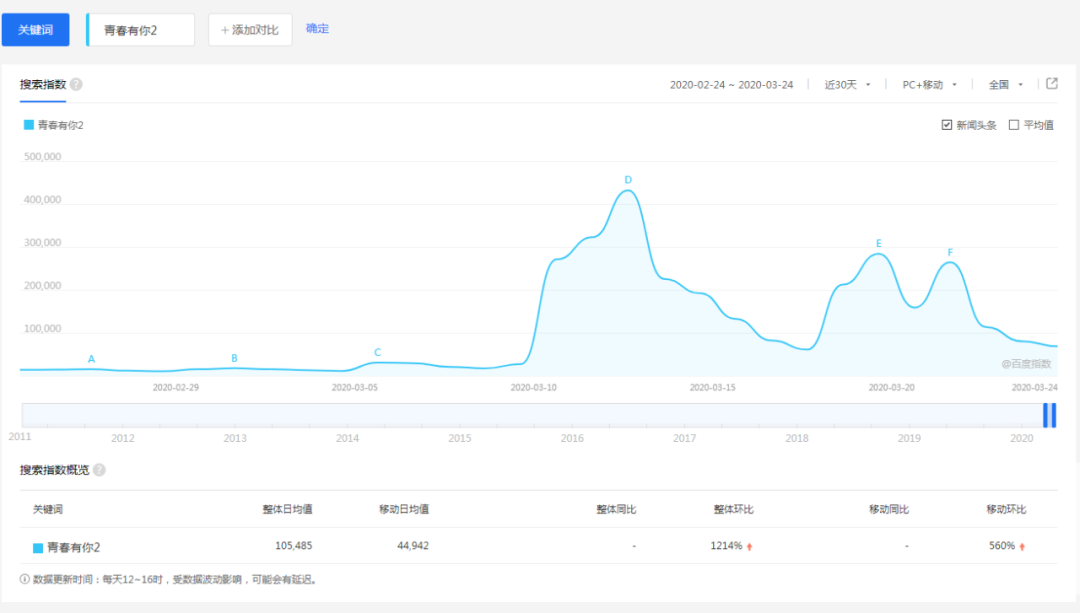Click the export/share chart icon
Screen dimensions: 1080x613
point(1052,83)
